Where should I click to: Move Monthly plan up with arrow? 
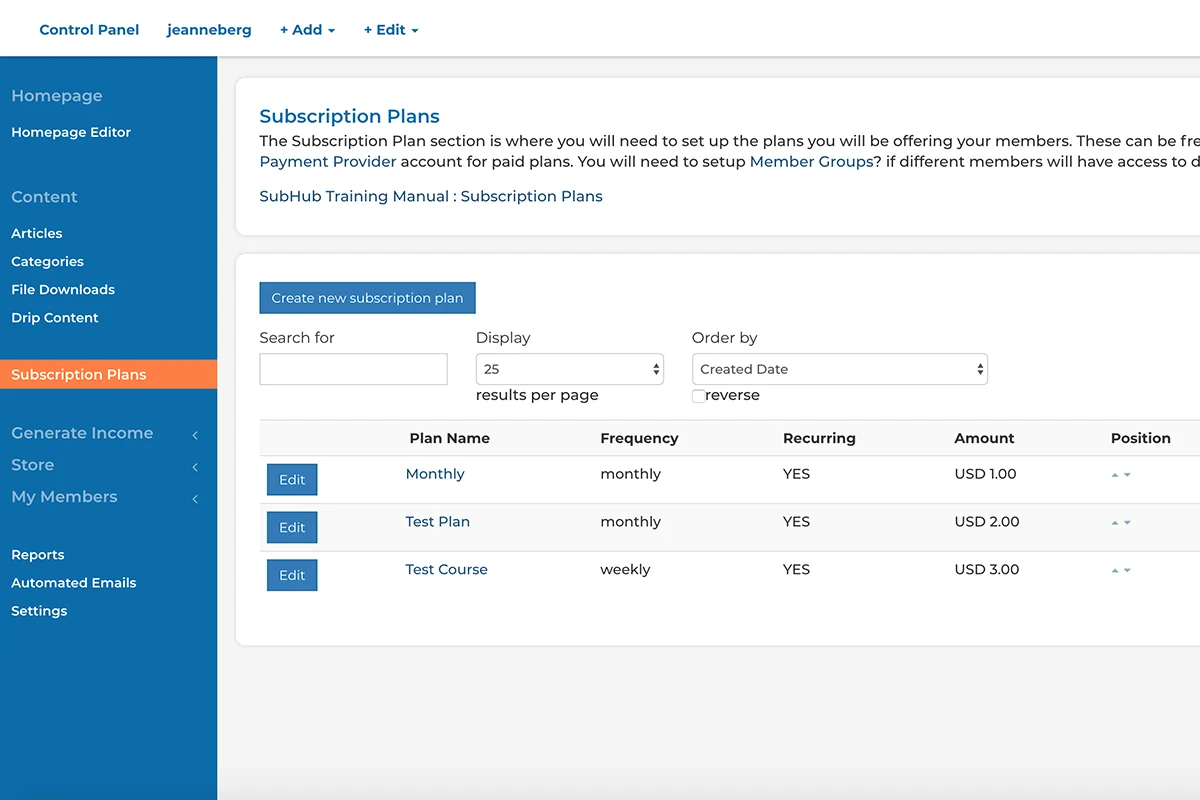(x=1115, y=475)
